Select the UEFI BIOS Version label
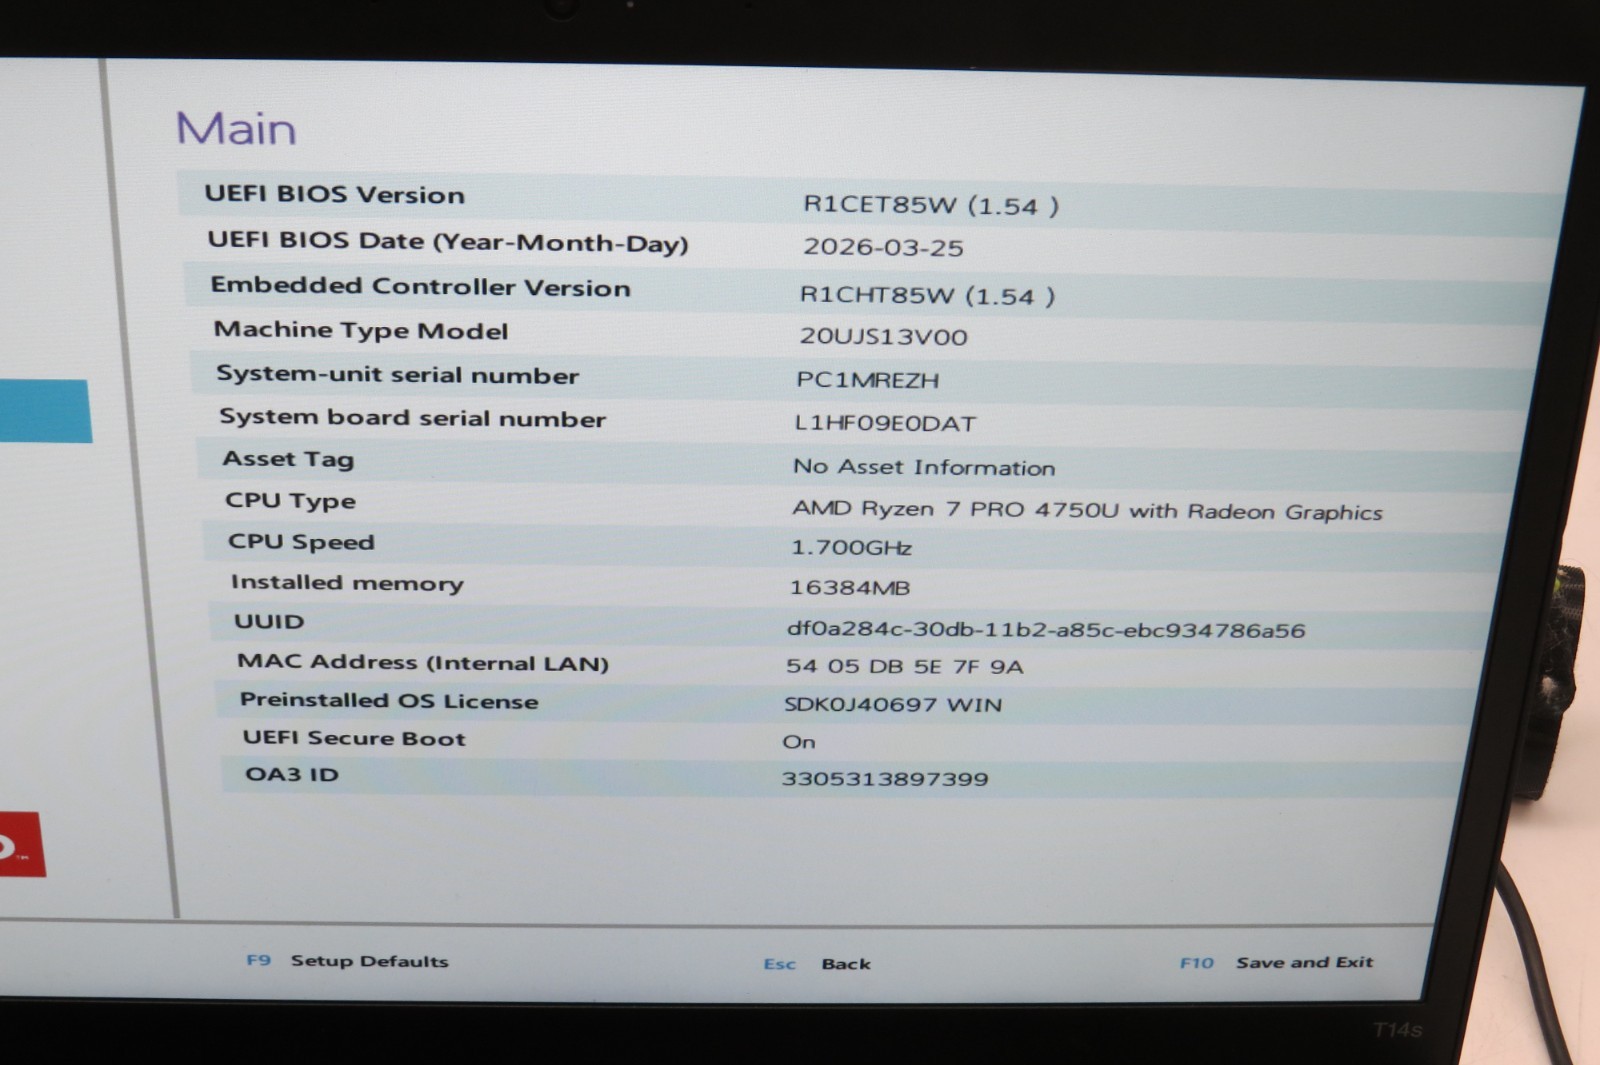 click(x=335, y=194)
